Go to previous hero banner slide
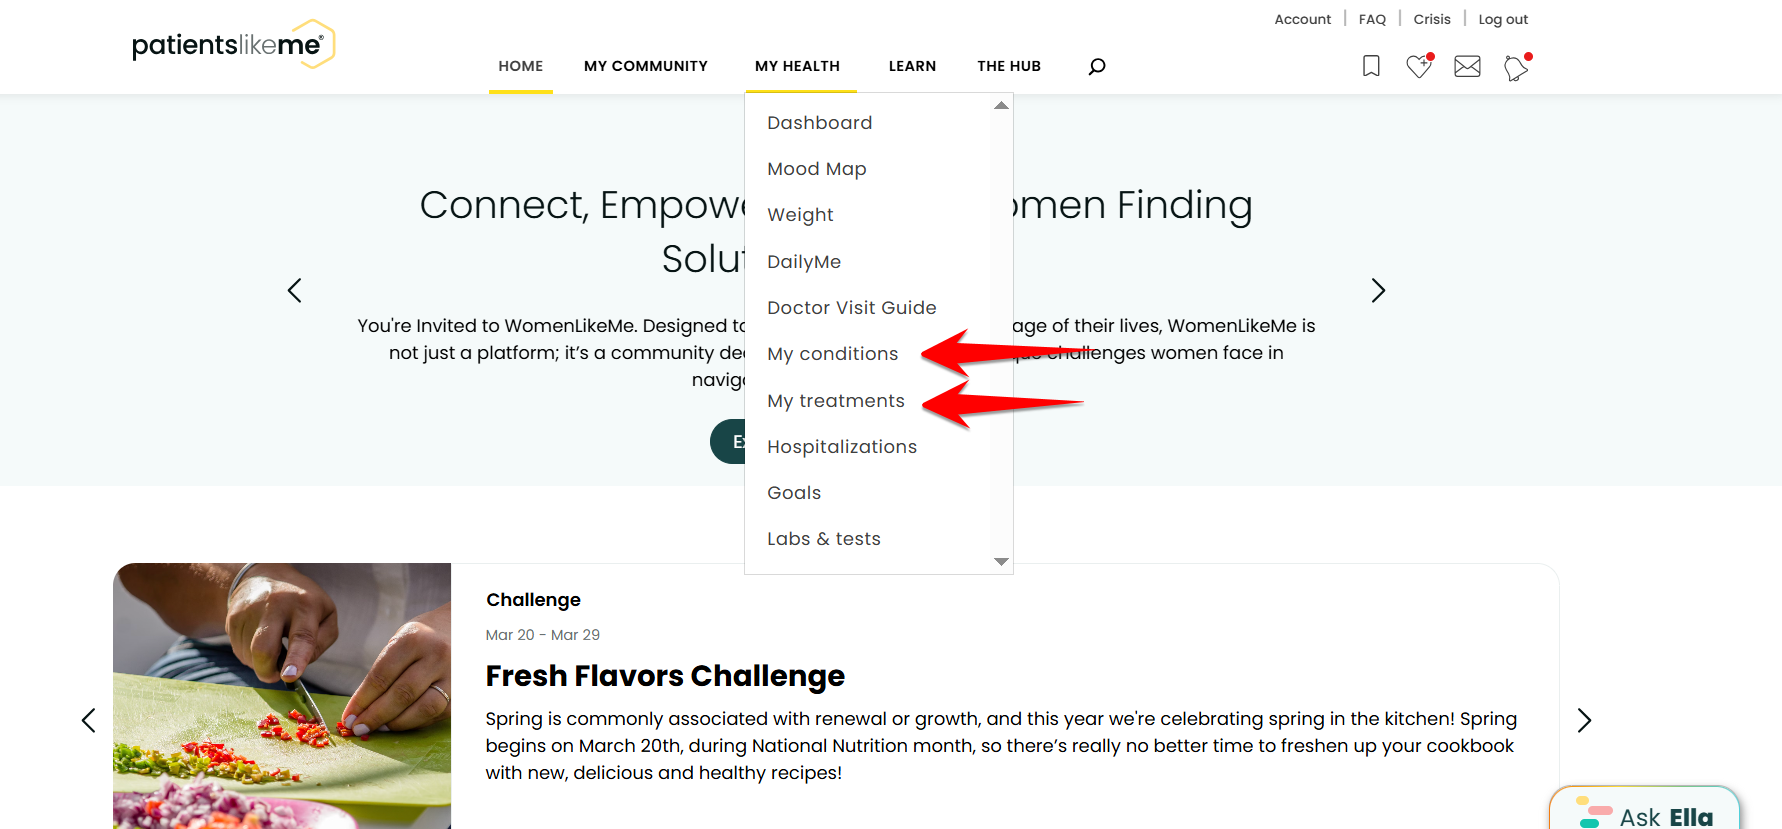1782x829 pixels. click(294, 290)
